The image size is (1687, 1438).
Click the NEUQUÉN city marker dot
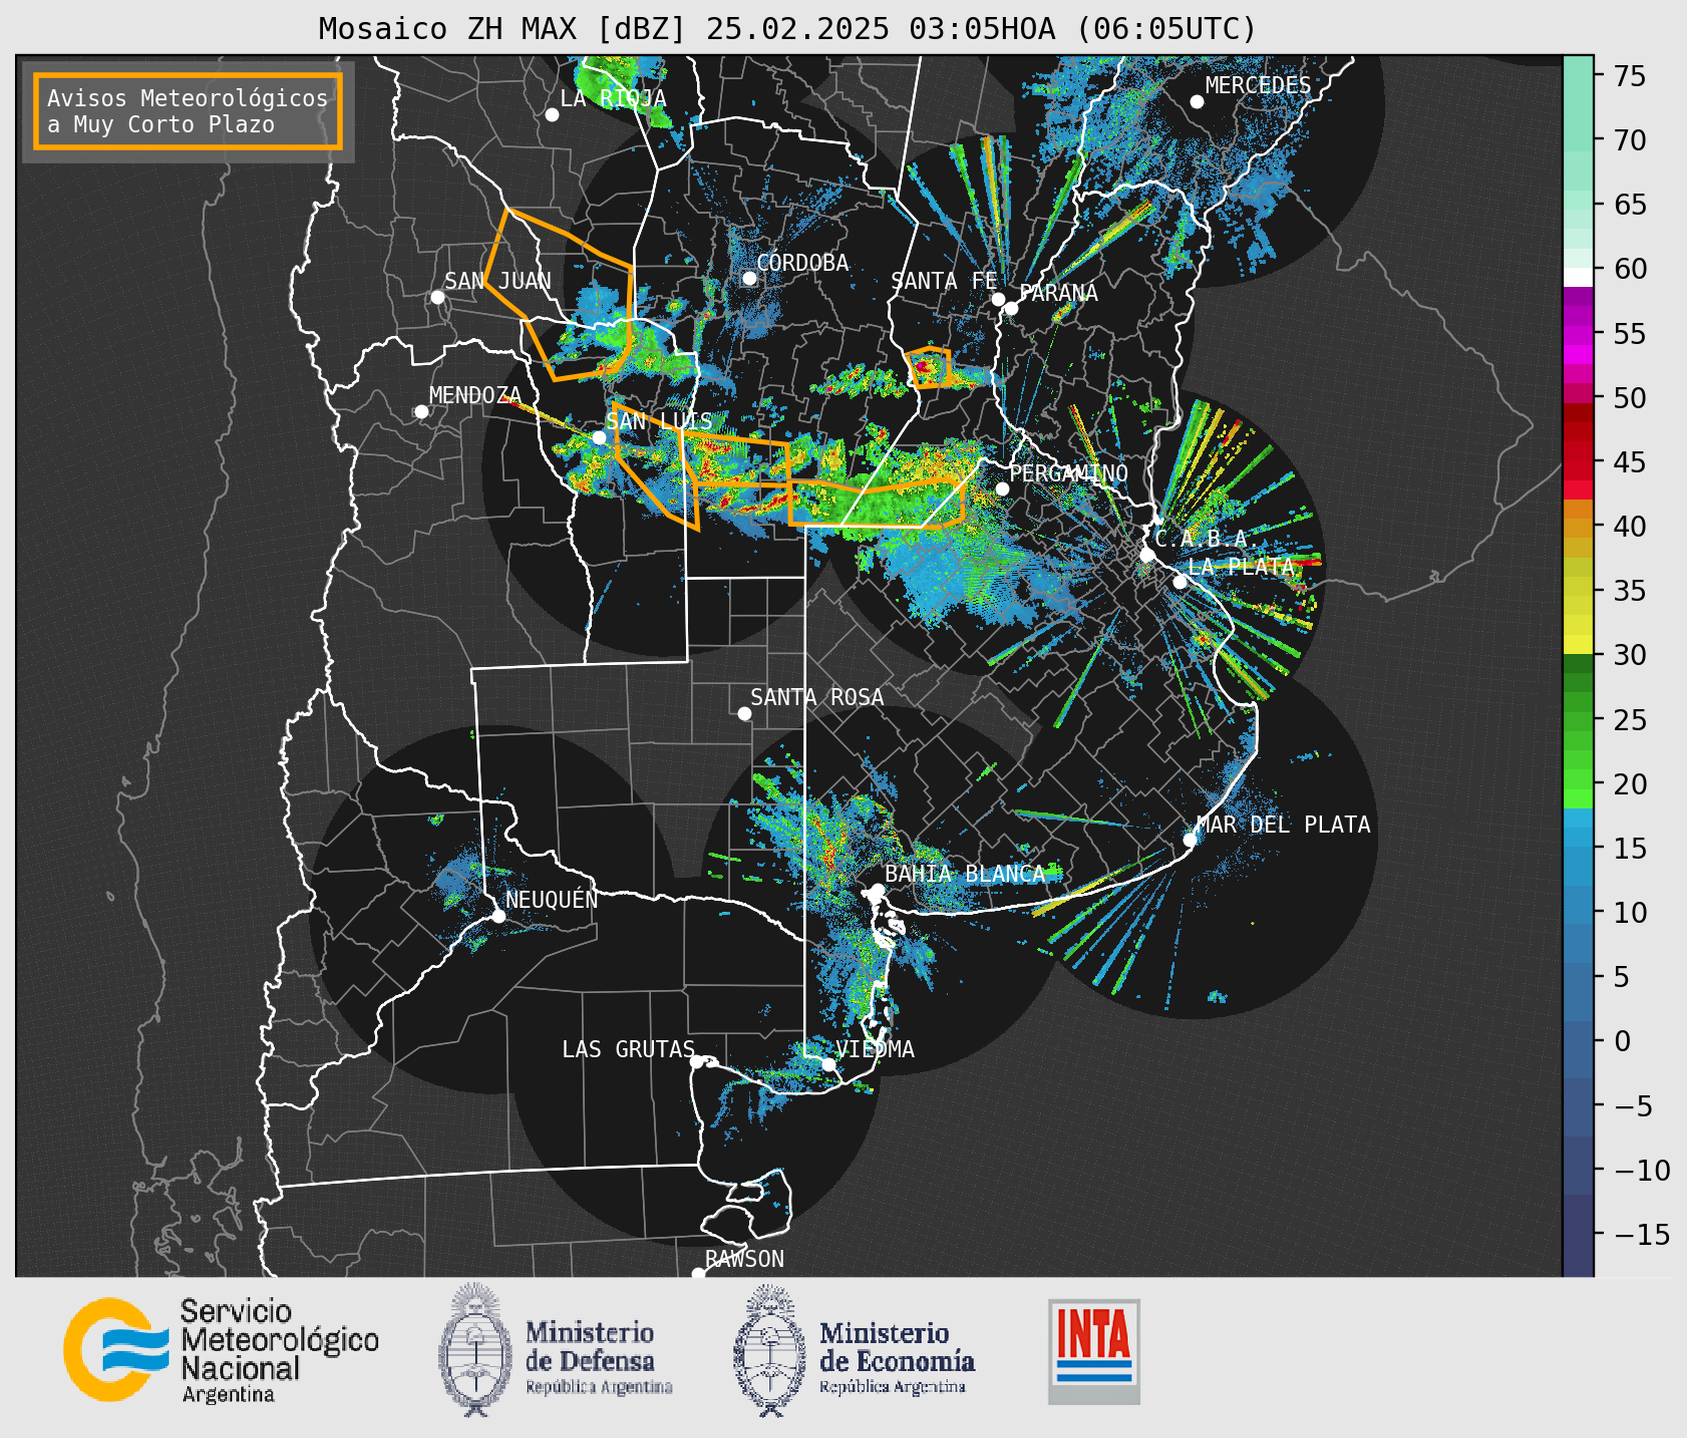pyautogui.click(x=498, y=916)
